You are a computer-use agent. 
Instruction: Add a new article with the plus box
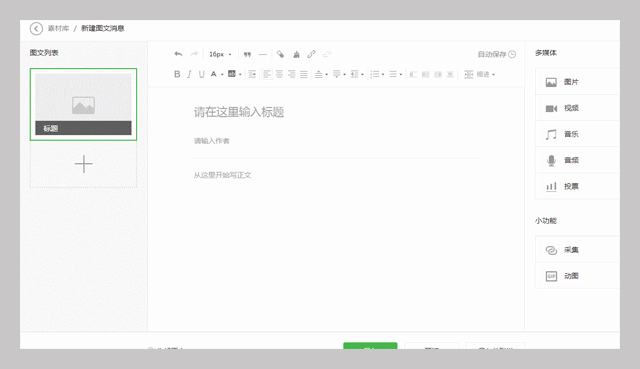(x=83, y=164)
